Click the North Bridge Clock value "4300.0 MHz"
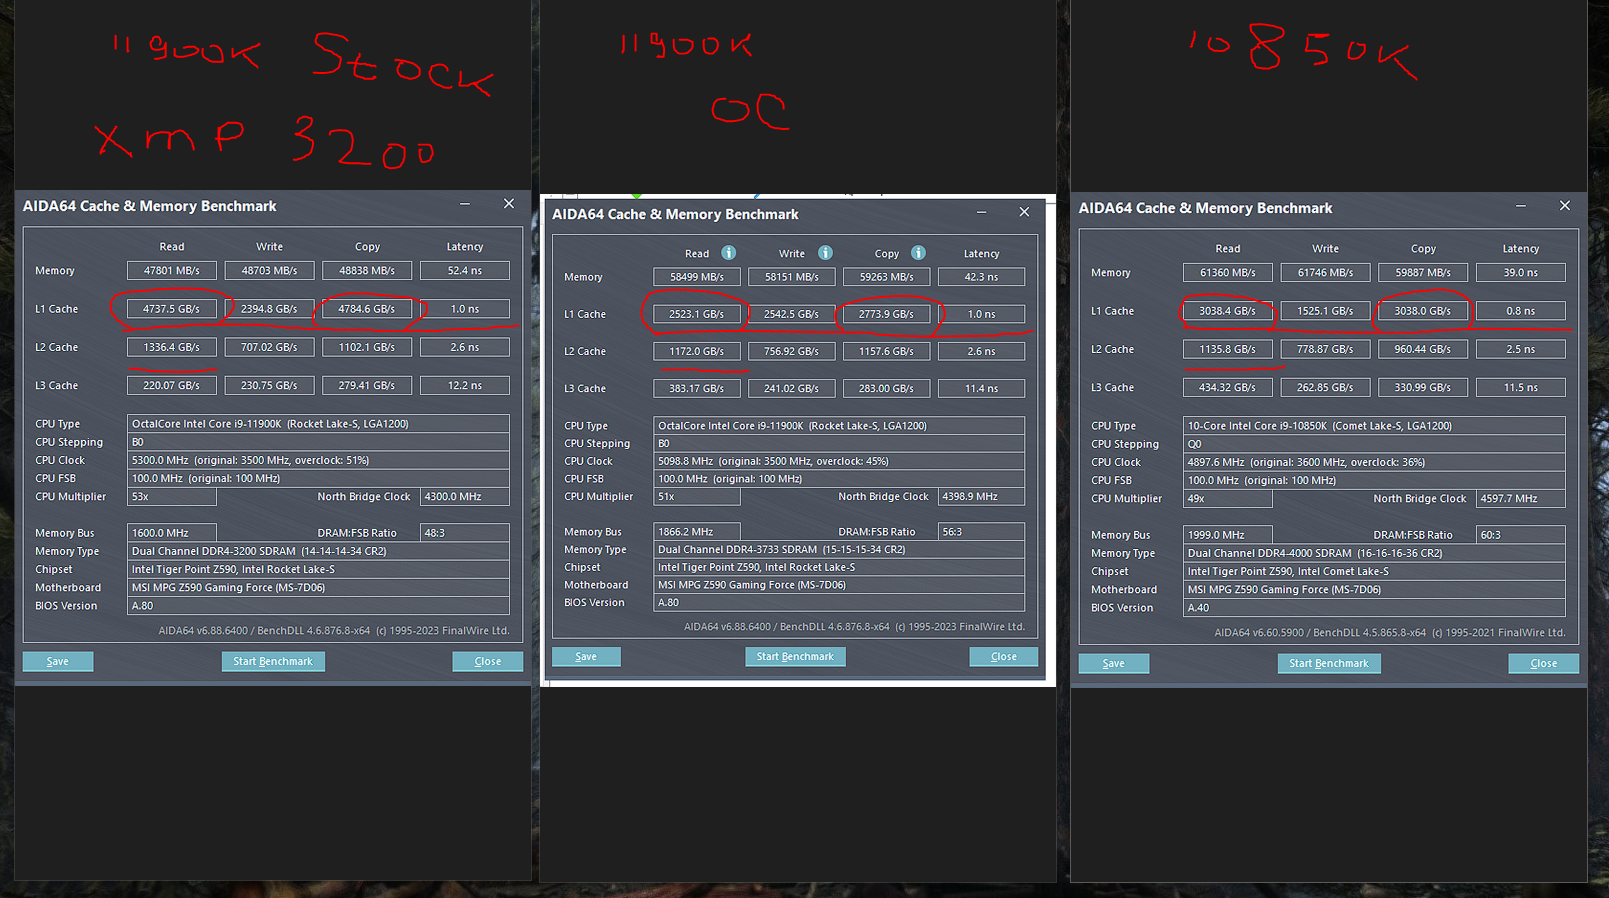Screen dimensions: 1609x898 point(465,497)
